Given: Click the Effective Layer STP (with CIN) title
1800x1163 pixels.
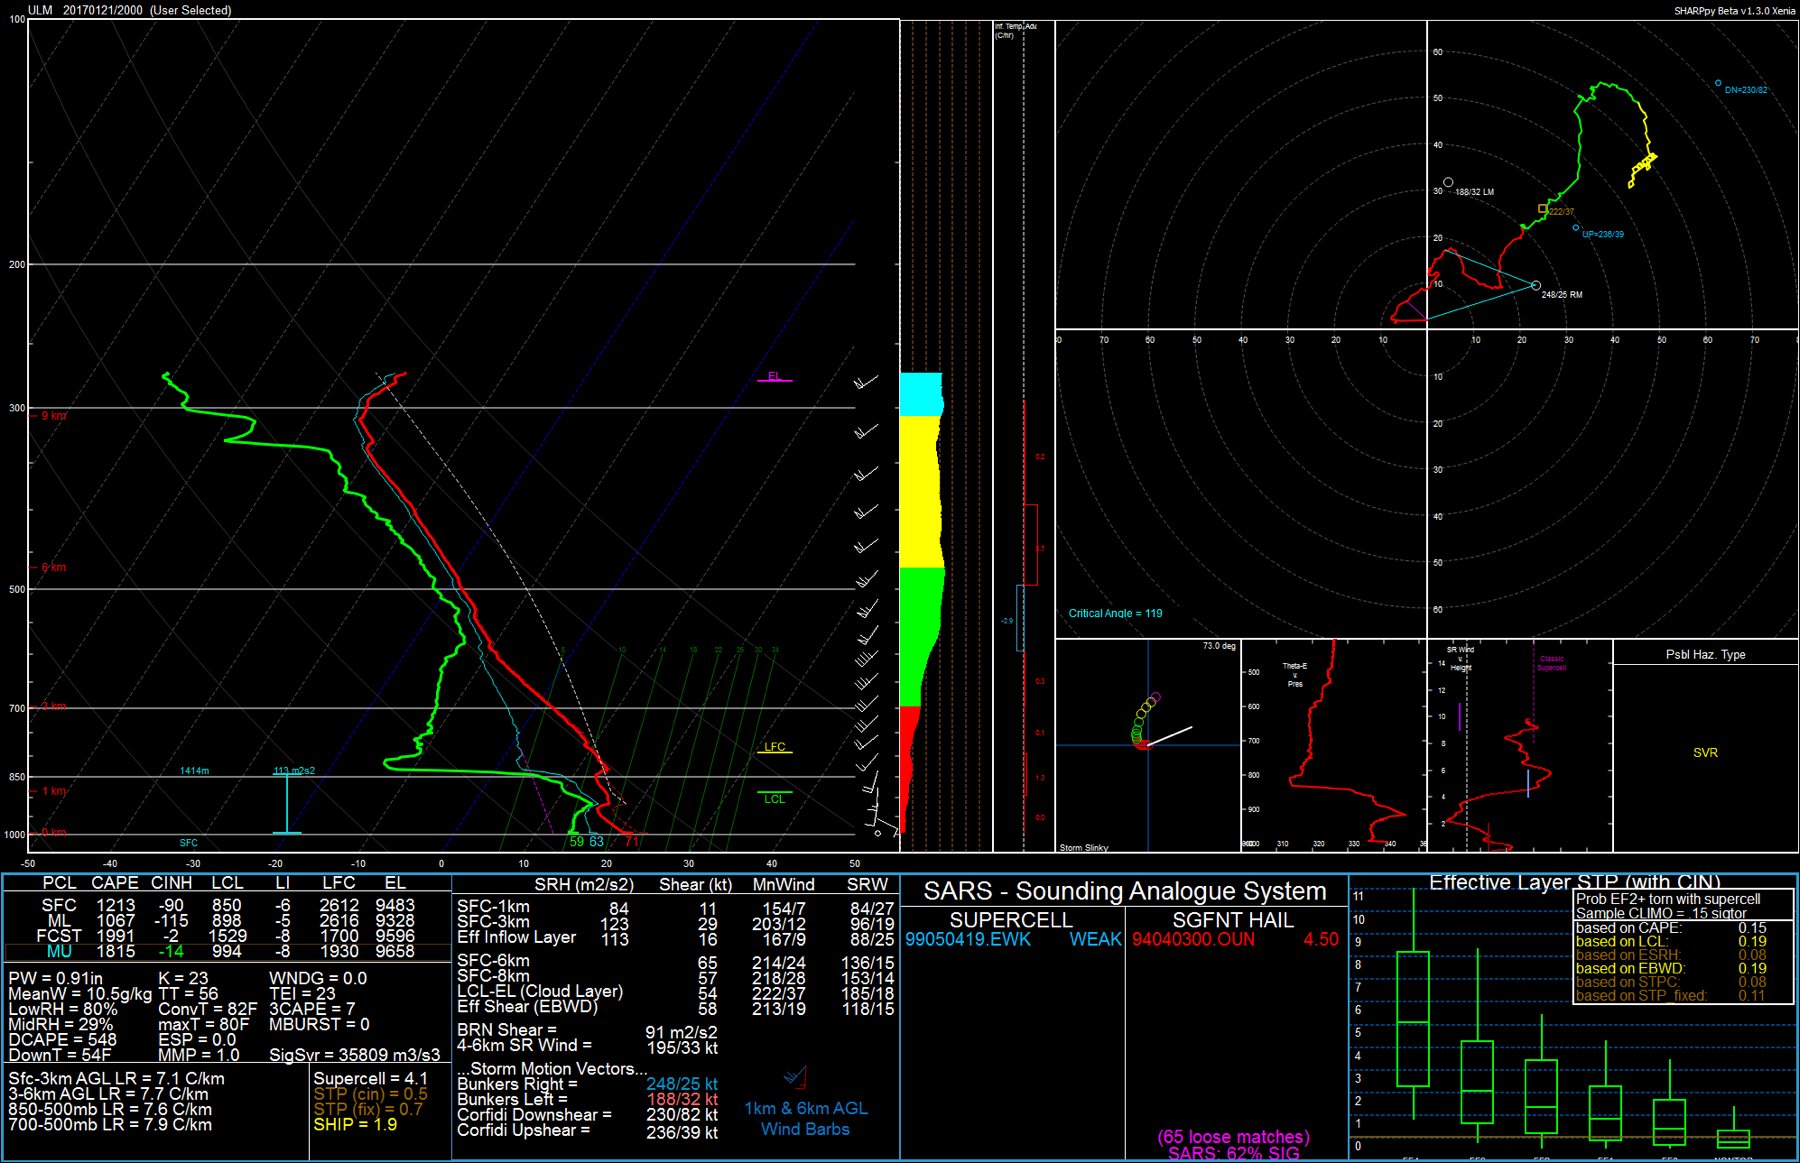Looking at the screenshot, I should tap(1574, 882).
